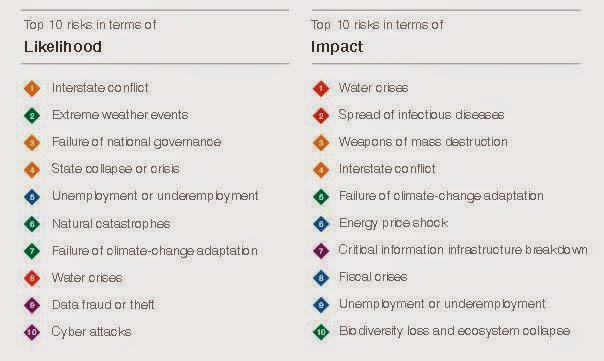Click the red diamond number 2 beside infectious diseases
Viewport: 604px width, 361px height.
point(321,116)
